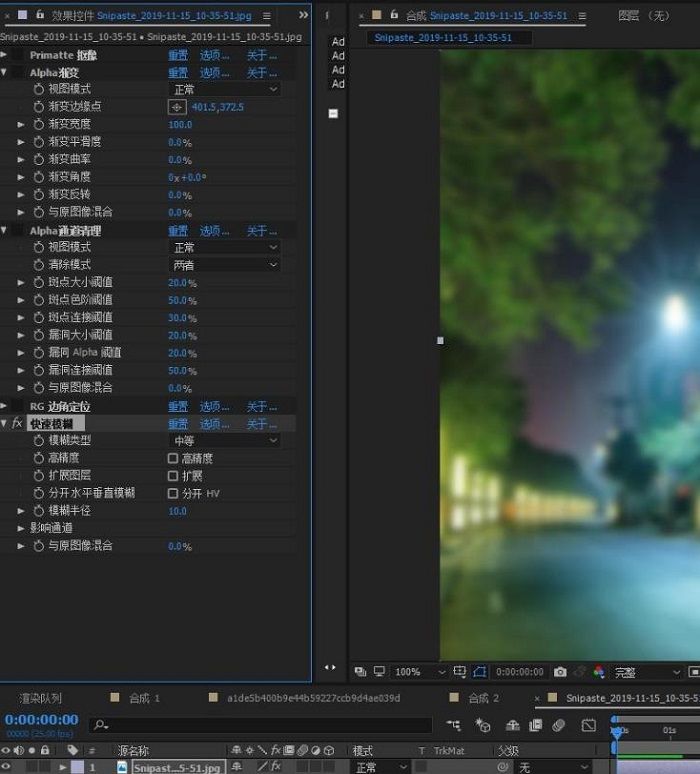The width and height of the screenshot is (700, 774).
Task: Open the 模糊类型 dropdown showing 中等
Action: 225,441
